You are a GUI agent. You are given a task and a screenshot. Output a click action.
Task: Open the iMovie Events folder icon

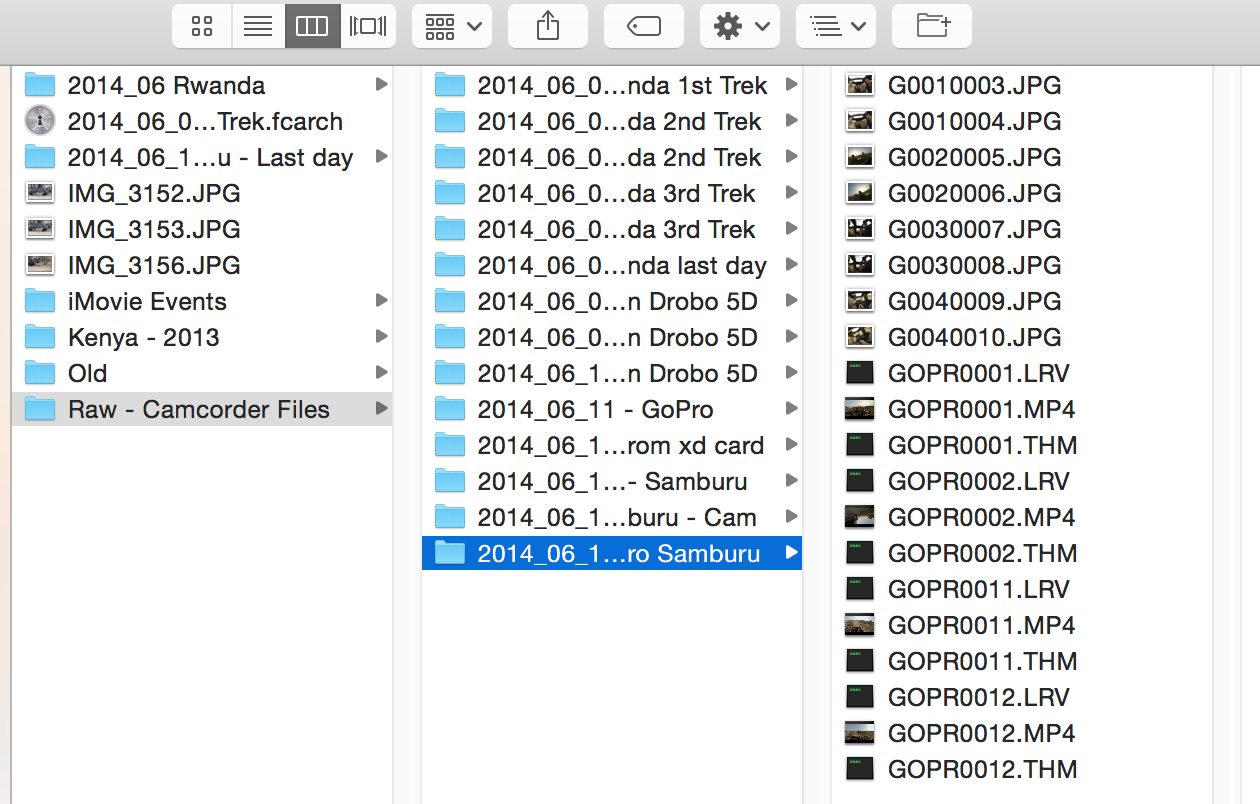(x=39, y=301)
